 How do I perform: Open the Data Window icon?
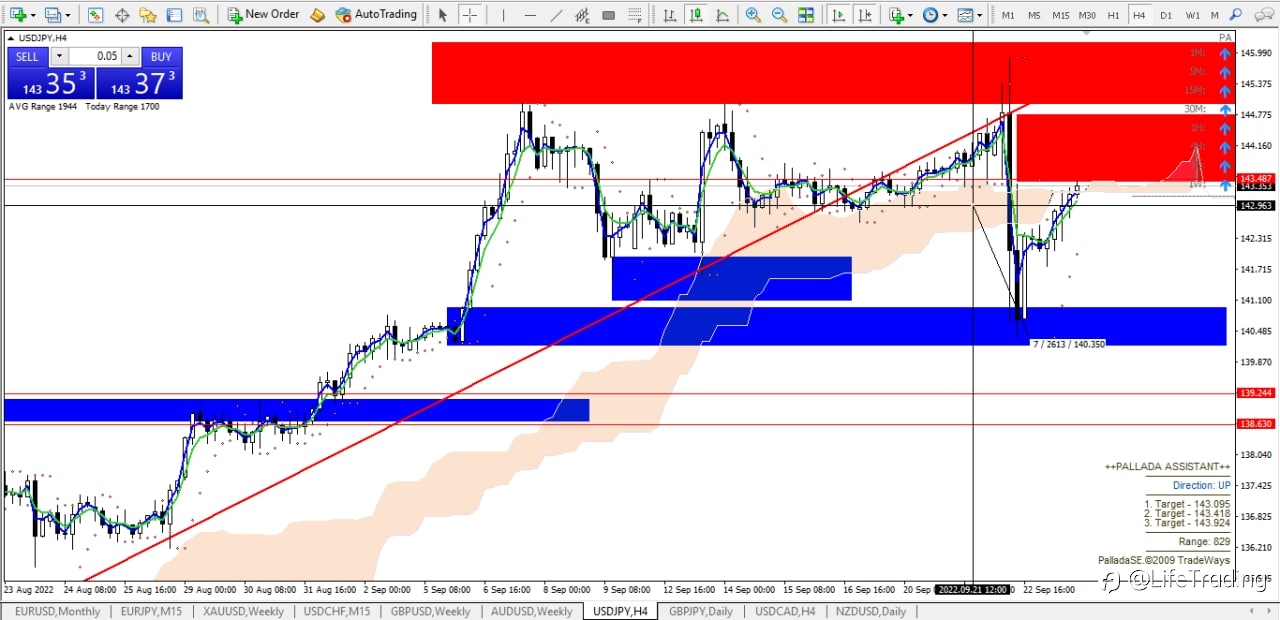(122, 15)
